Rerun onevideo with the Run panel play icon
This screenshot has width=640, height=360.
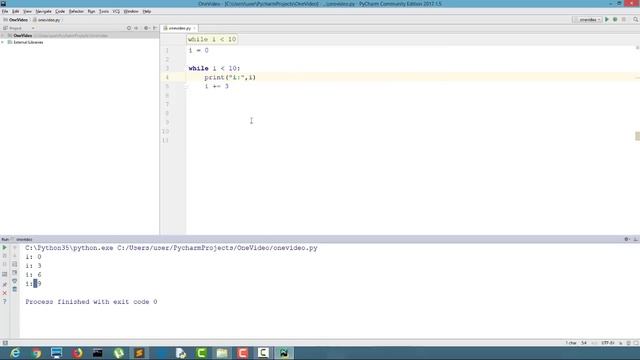4,248
